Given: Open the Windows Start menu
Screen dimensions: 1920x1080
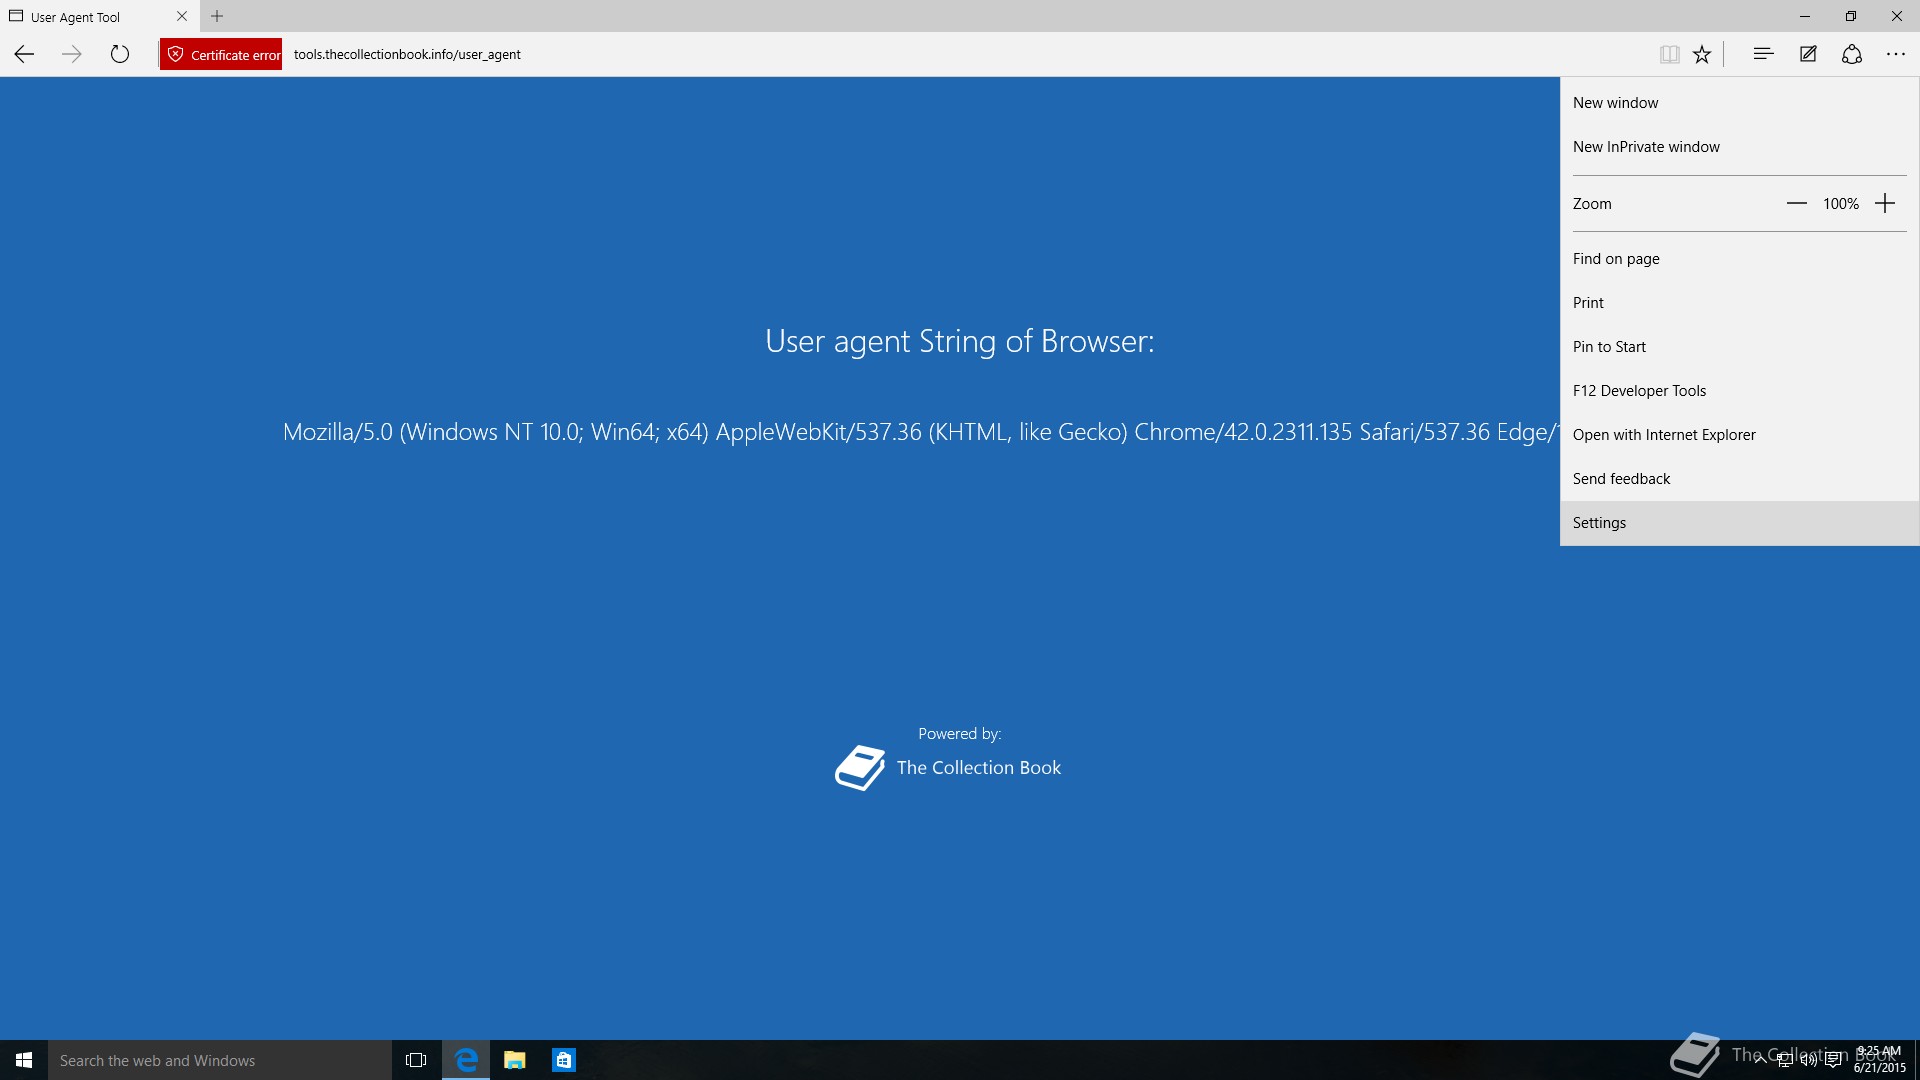Looking at the screenshot, I should 24,1060.
